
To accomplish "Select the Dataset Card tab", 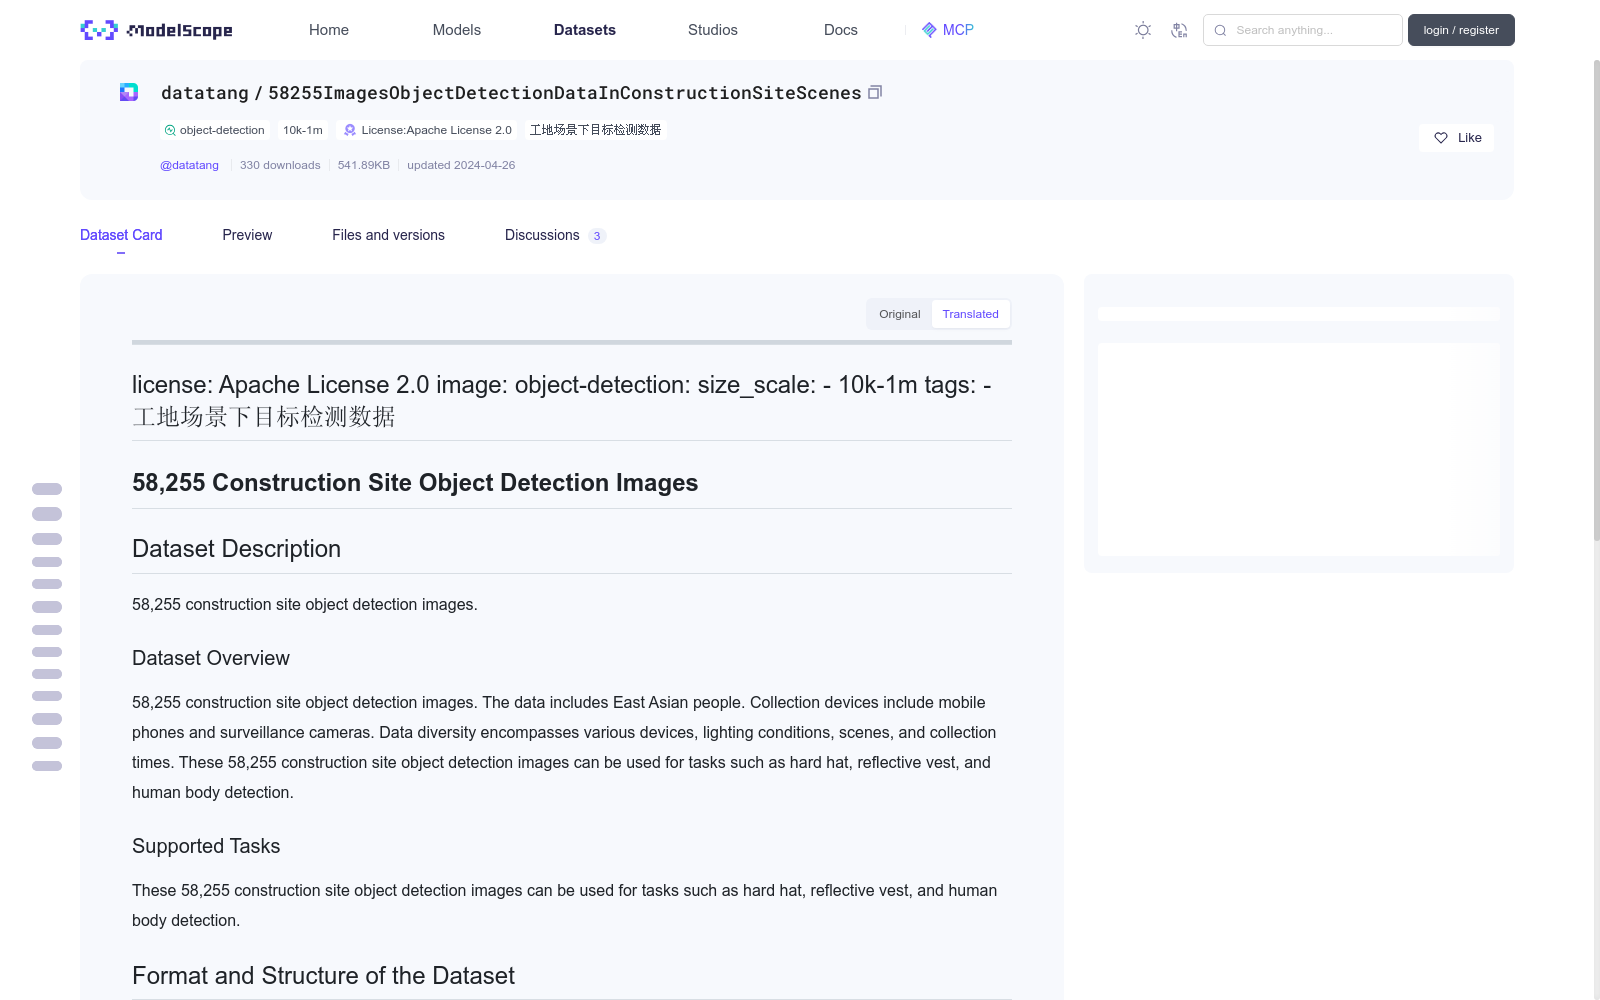I will pos(121,235).
